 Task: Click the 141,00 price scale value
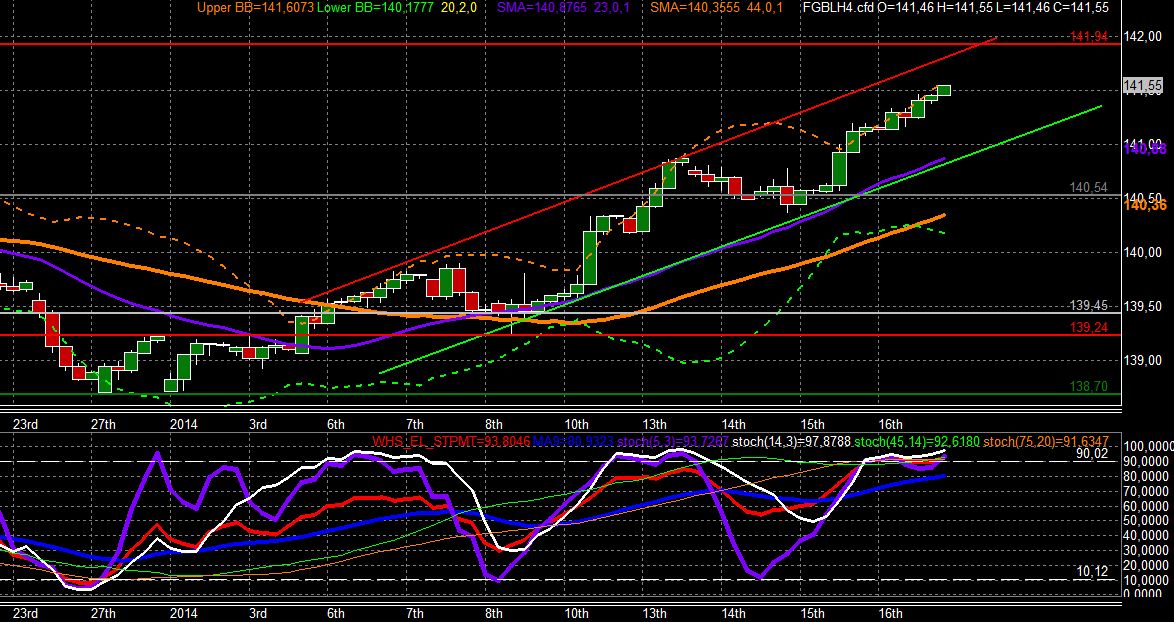coord(1142,144)
